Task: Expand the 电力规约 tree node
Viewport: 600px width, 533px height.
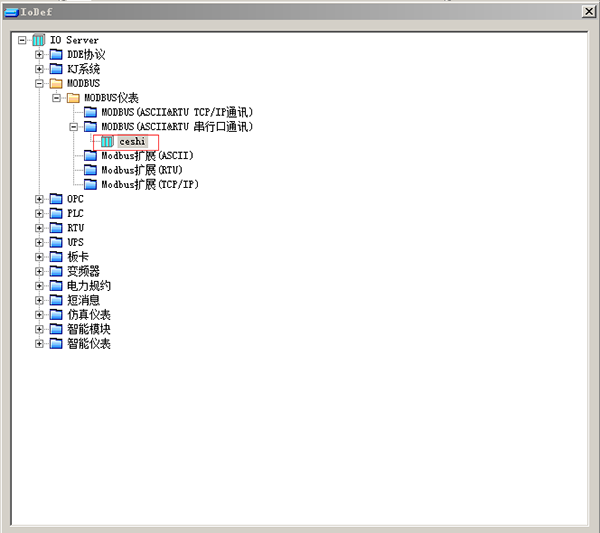Action: tap(39, 286)
